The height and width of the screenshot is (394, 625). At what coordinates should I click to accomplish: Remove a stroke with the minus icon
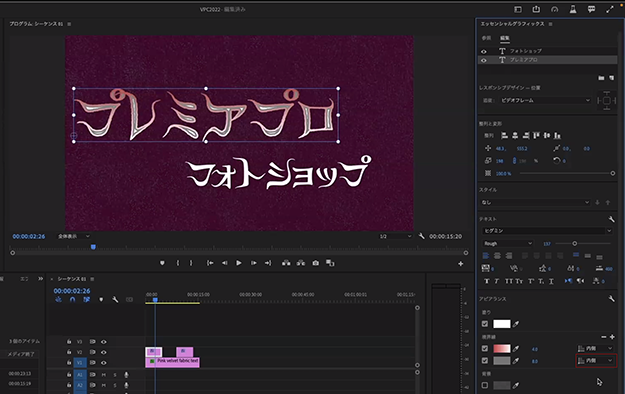click(603, 337)
